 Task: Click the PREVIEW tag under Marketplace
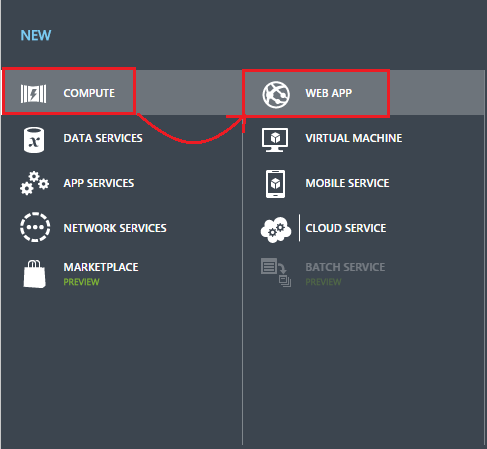pyautogui.click(x=81, y=282)
